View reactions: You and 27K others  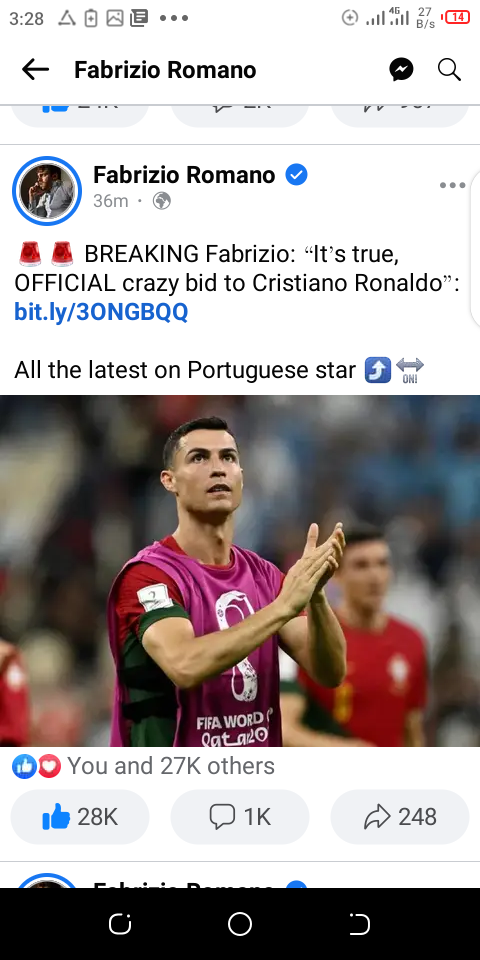(171, 766)
